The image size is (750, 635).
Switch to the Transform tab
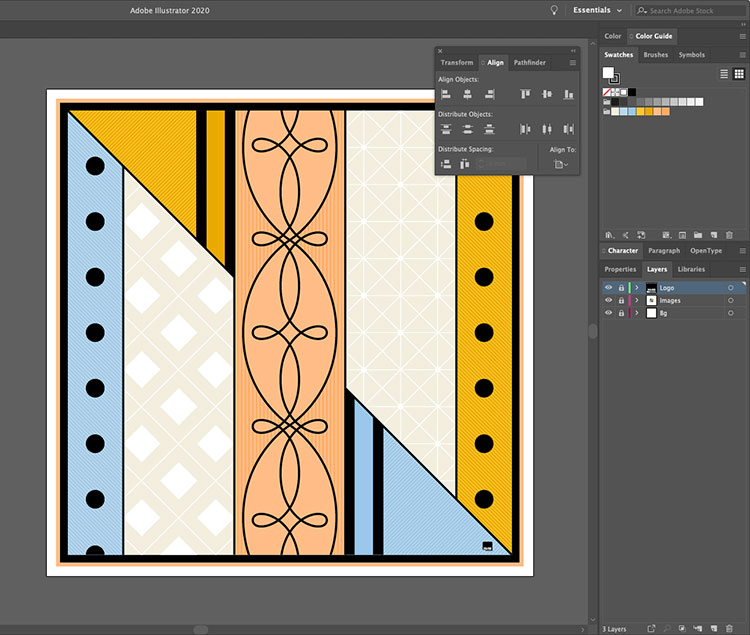click(x=456, y=63)
